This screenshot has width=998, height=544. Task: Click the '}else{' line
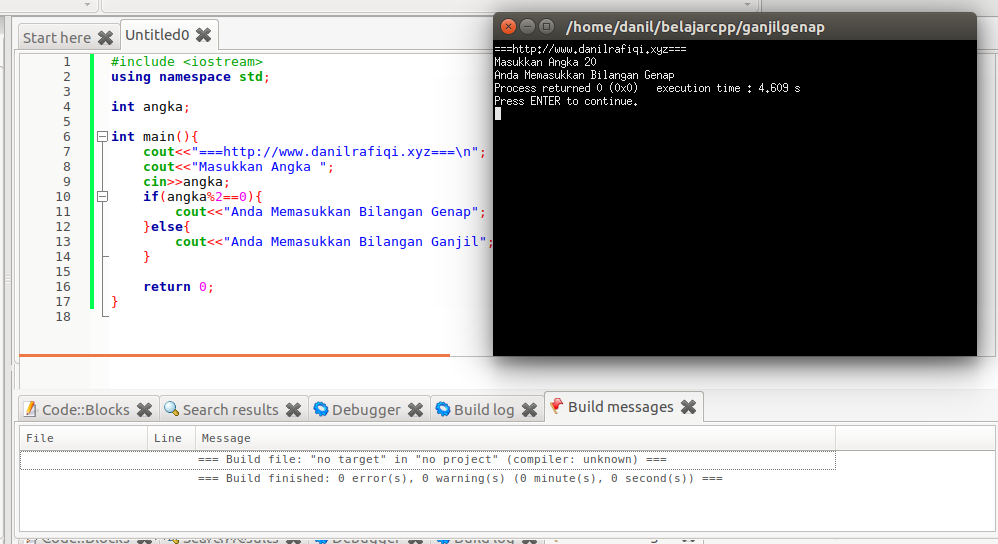[x=166, y=227]
